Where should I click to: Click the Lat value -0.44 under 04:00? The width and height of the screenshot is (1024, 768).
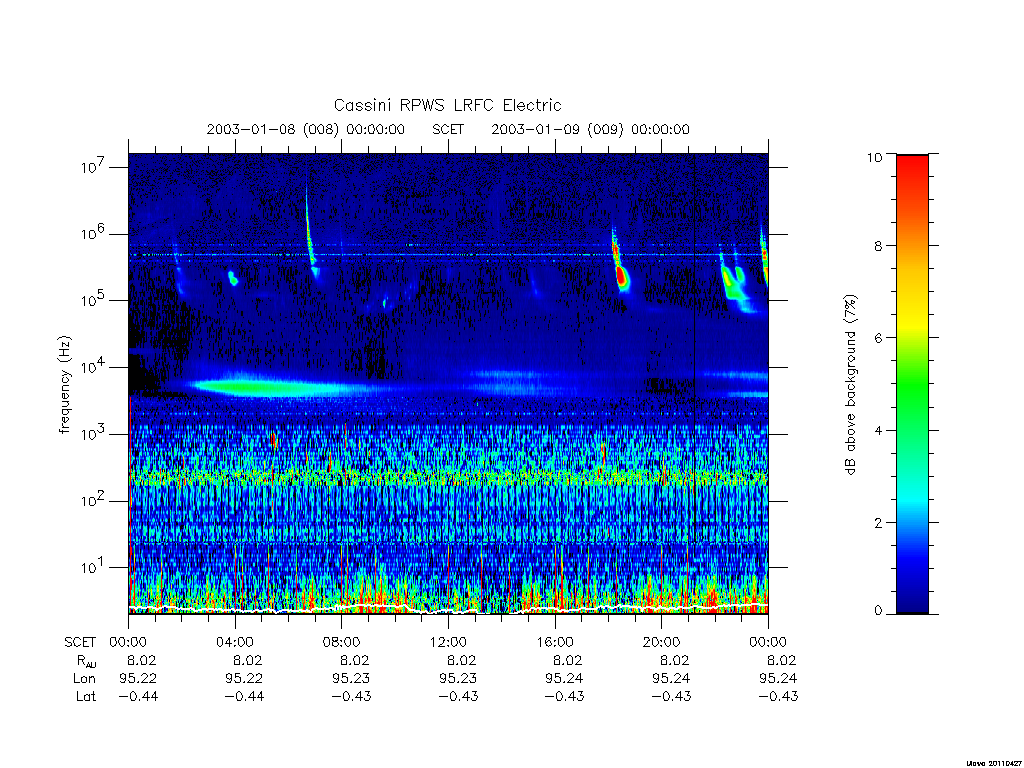244,696
